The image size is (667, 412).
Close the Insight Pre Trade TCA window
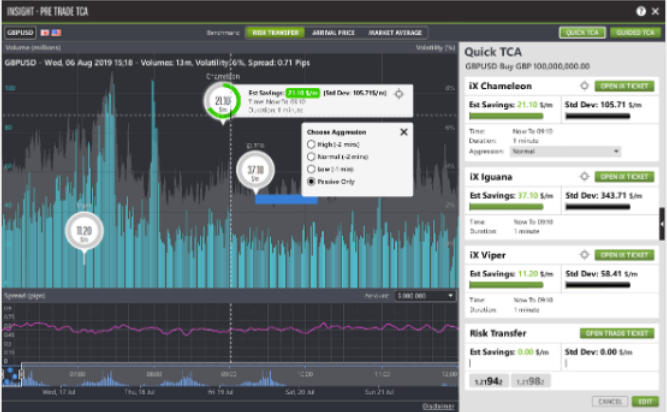coord(655,11)
